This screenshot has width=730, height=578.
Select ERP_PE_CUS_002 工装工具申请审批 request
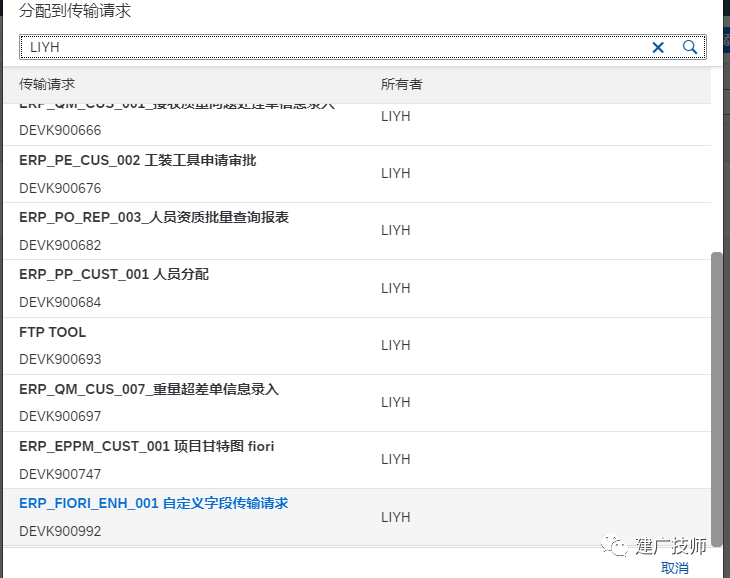coord(138,161)
